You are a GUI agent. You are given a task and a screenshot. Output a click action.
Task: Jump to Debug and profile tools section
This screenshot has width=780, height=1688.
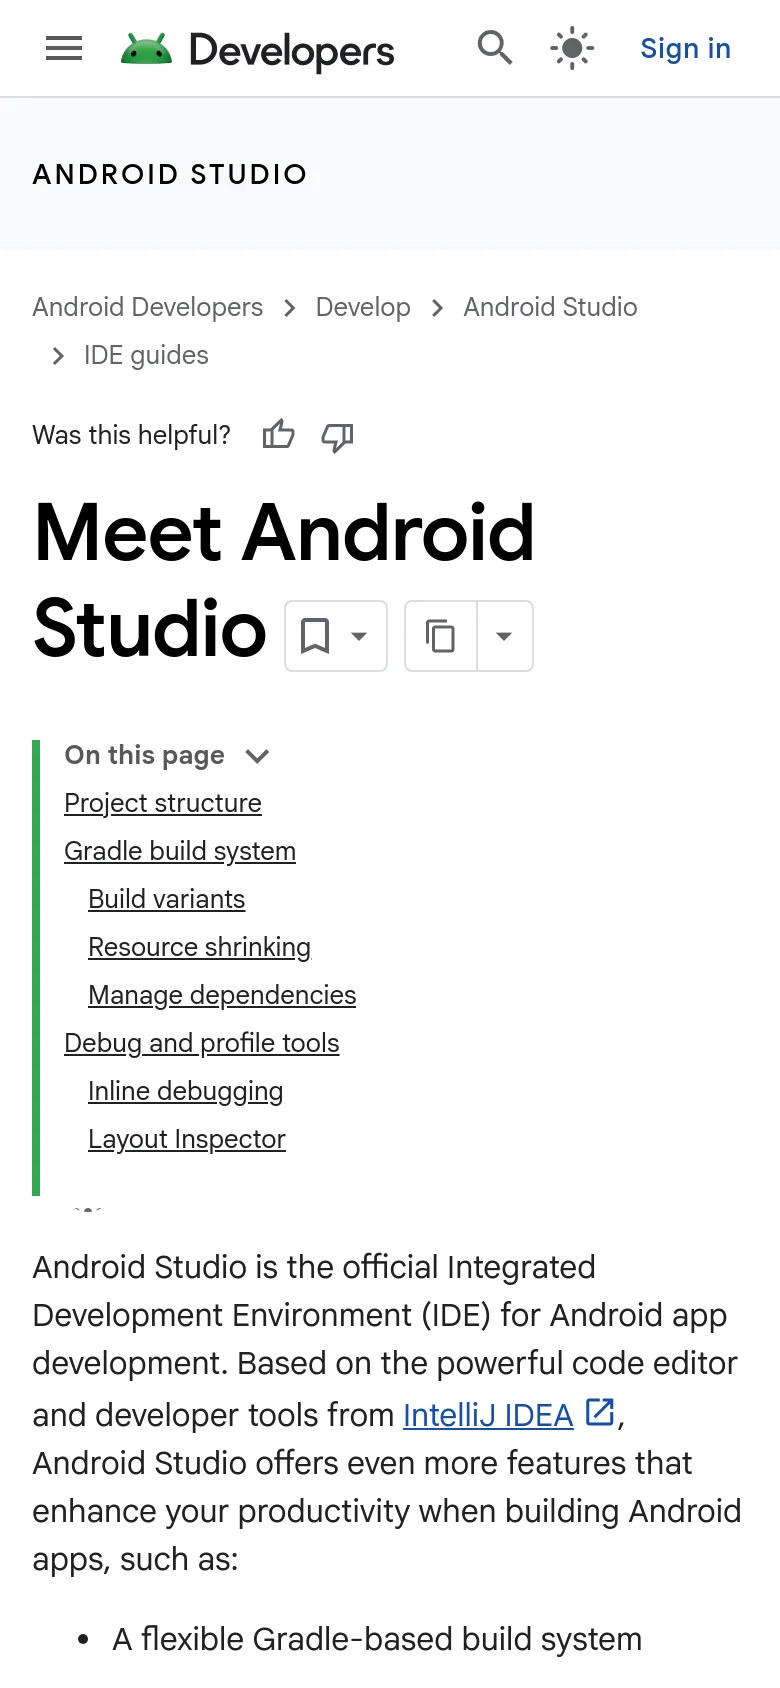[x=202, y=1043]
